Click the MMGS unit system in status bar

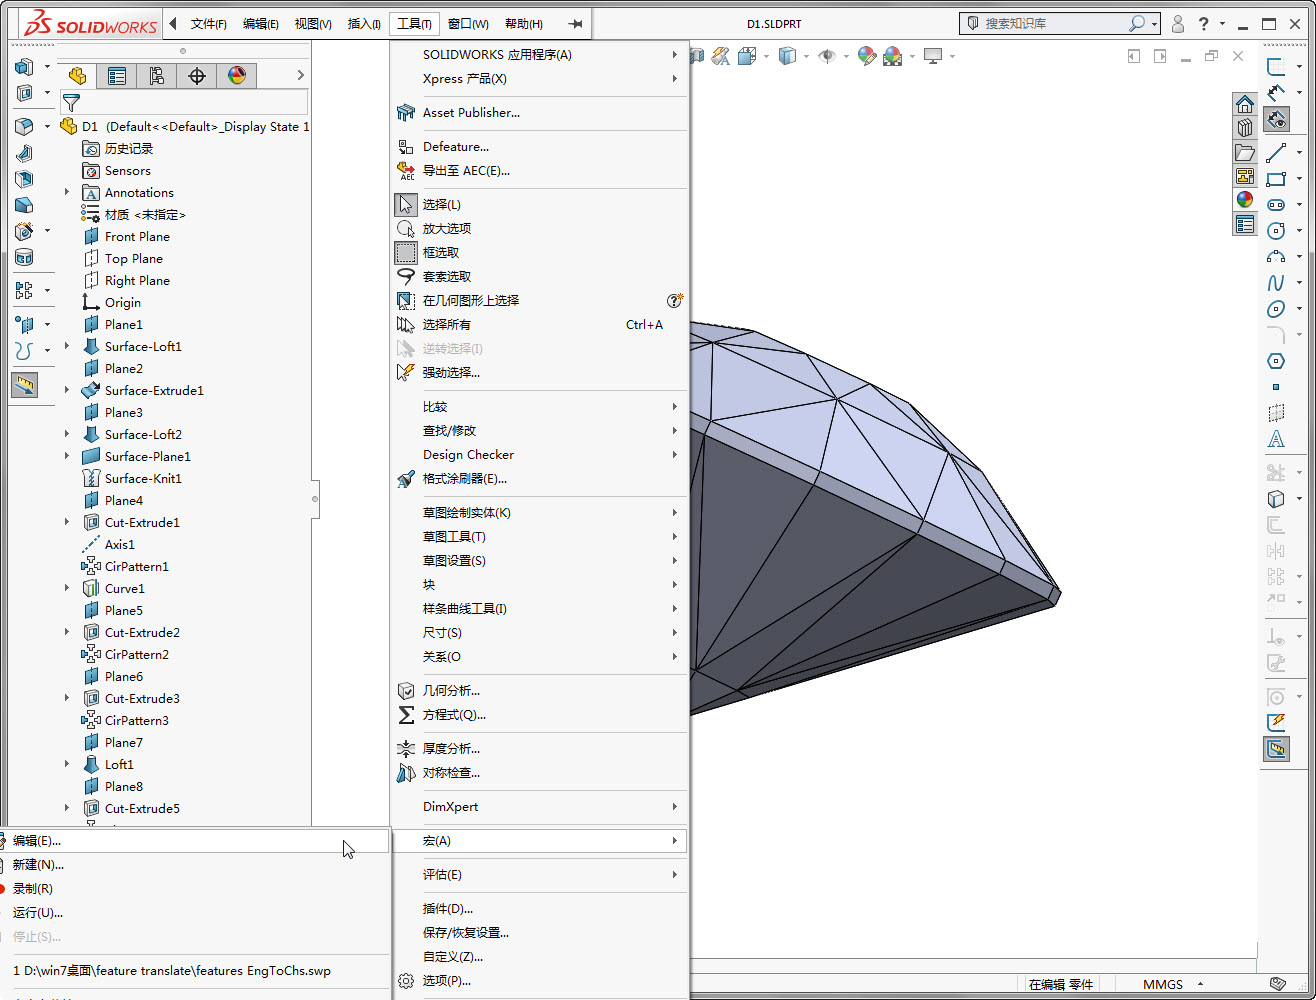tap(1163, 985)
